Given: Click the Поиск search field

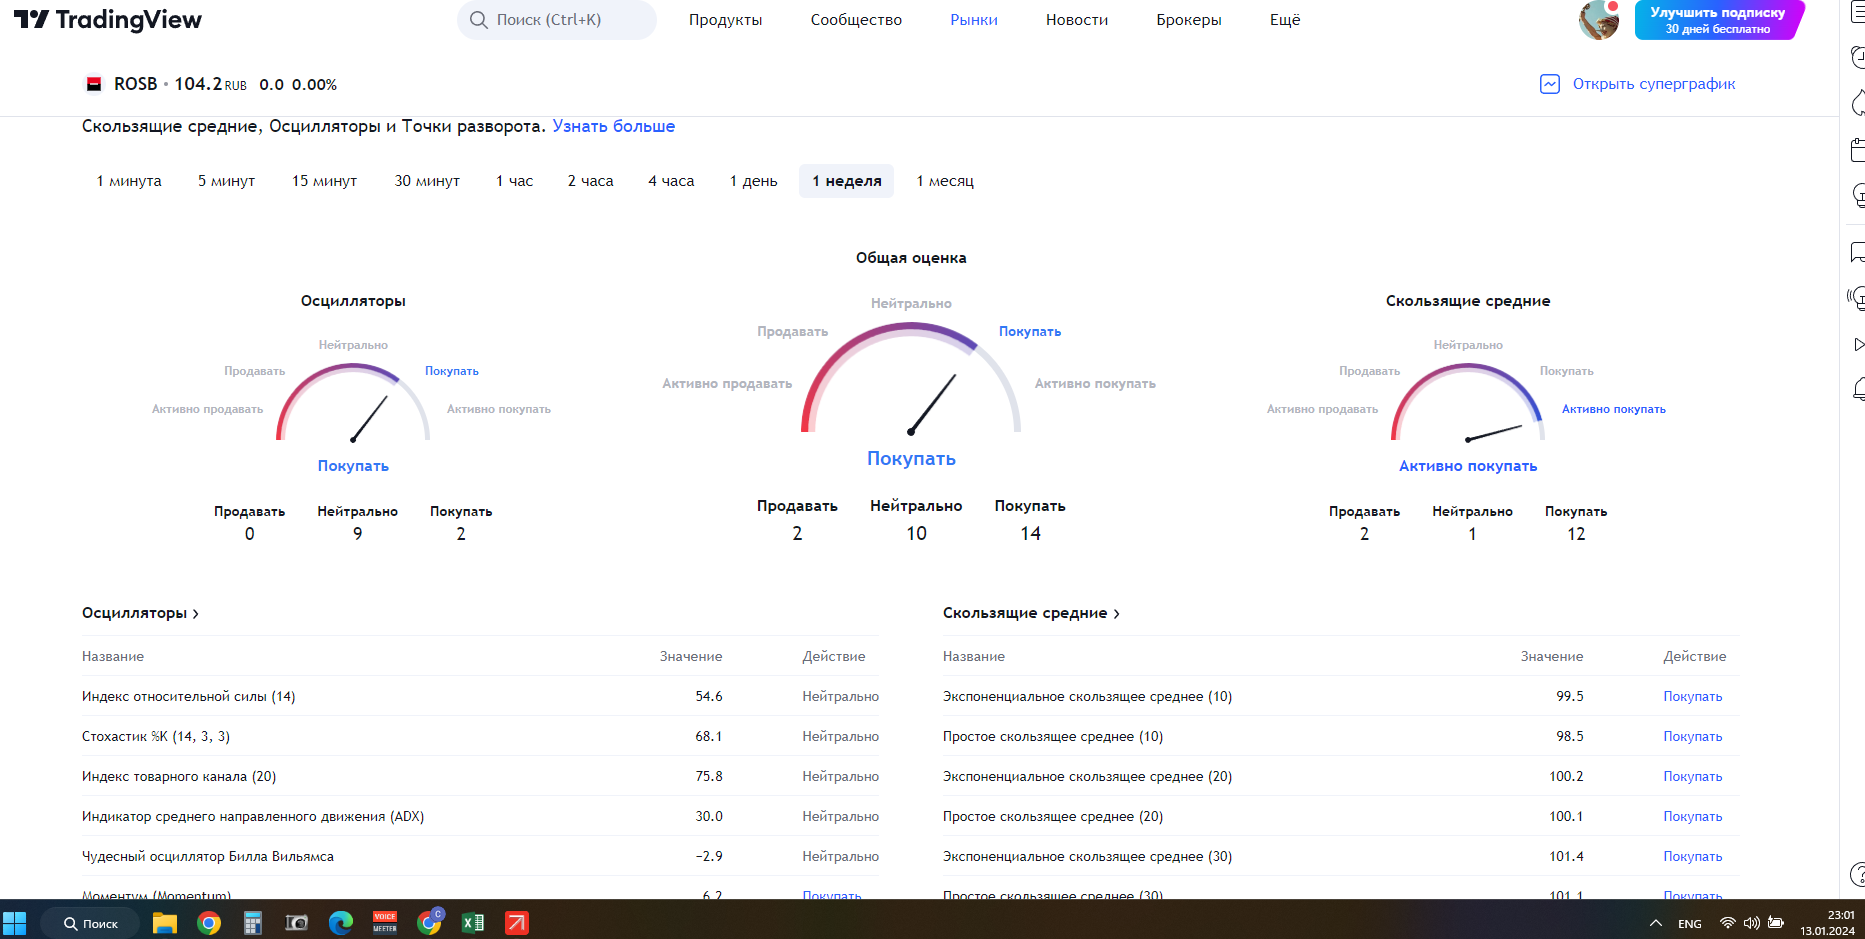Looking at the screenshot, I should (x=556, y=20).
